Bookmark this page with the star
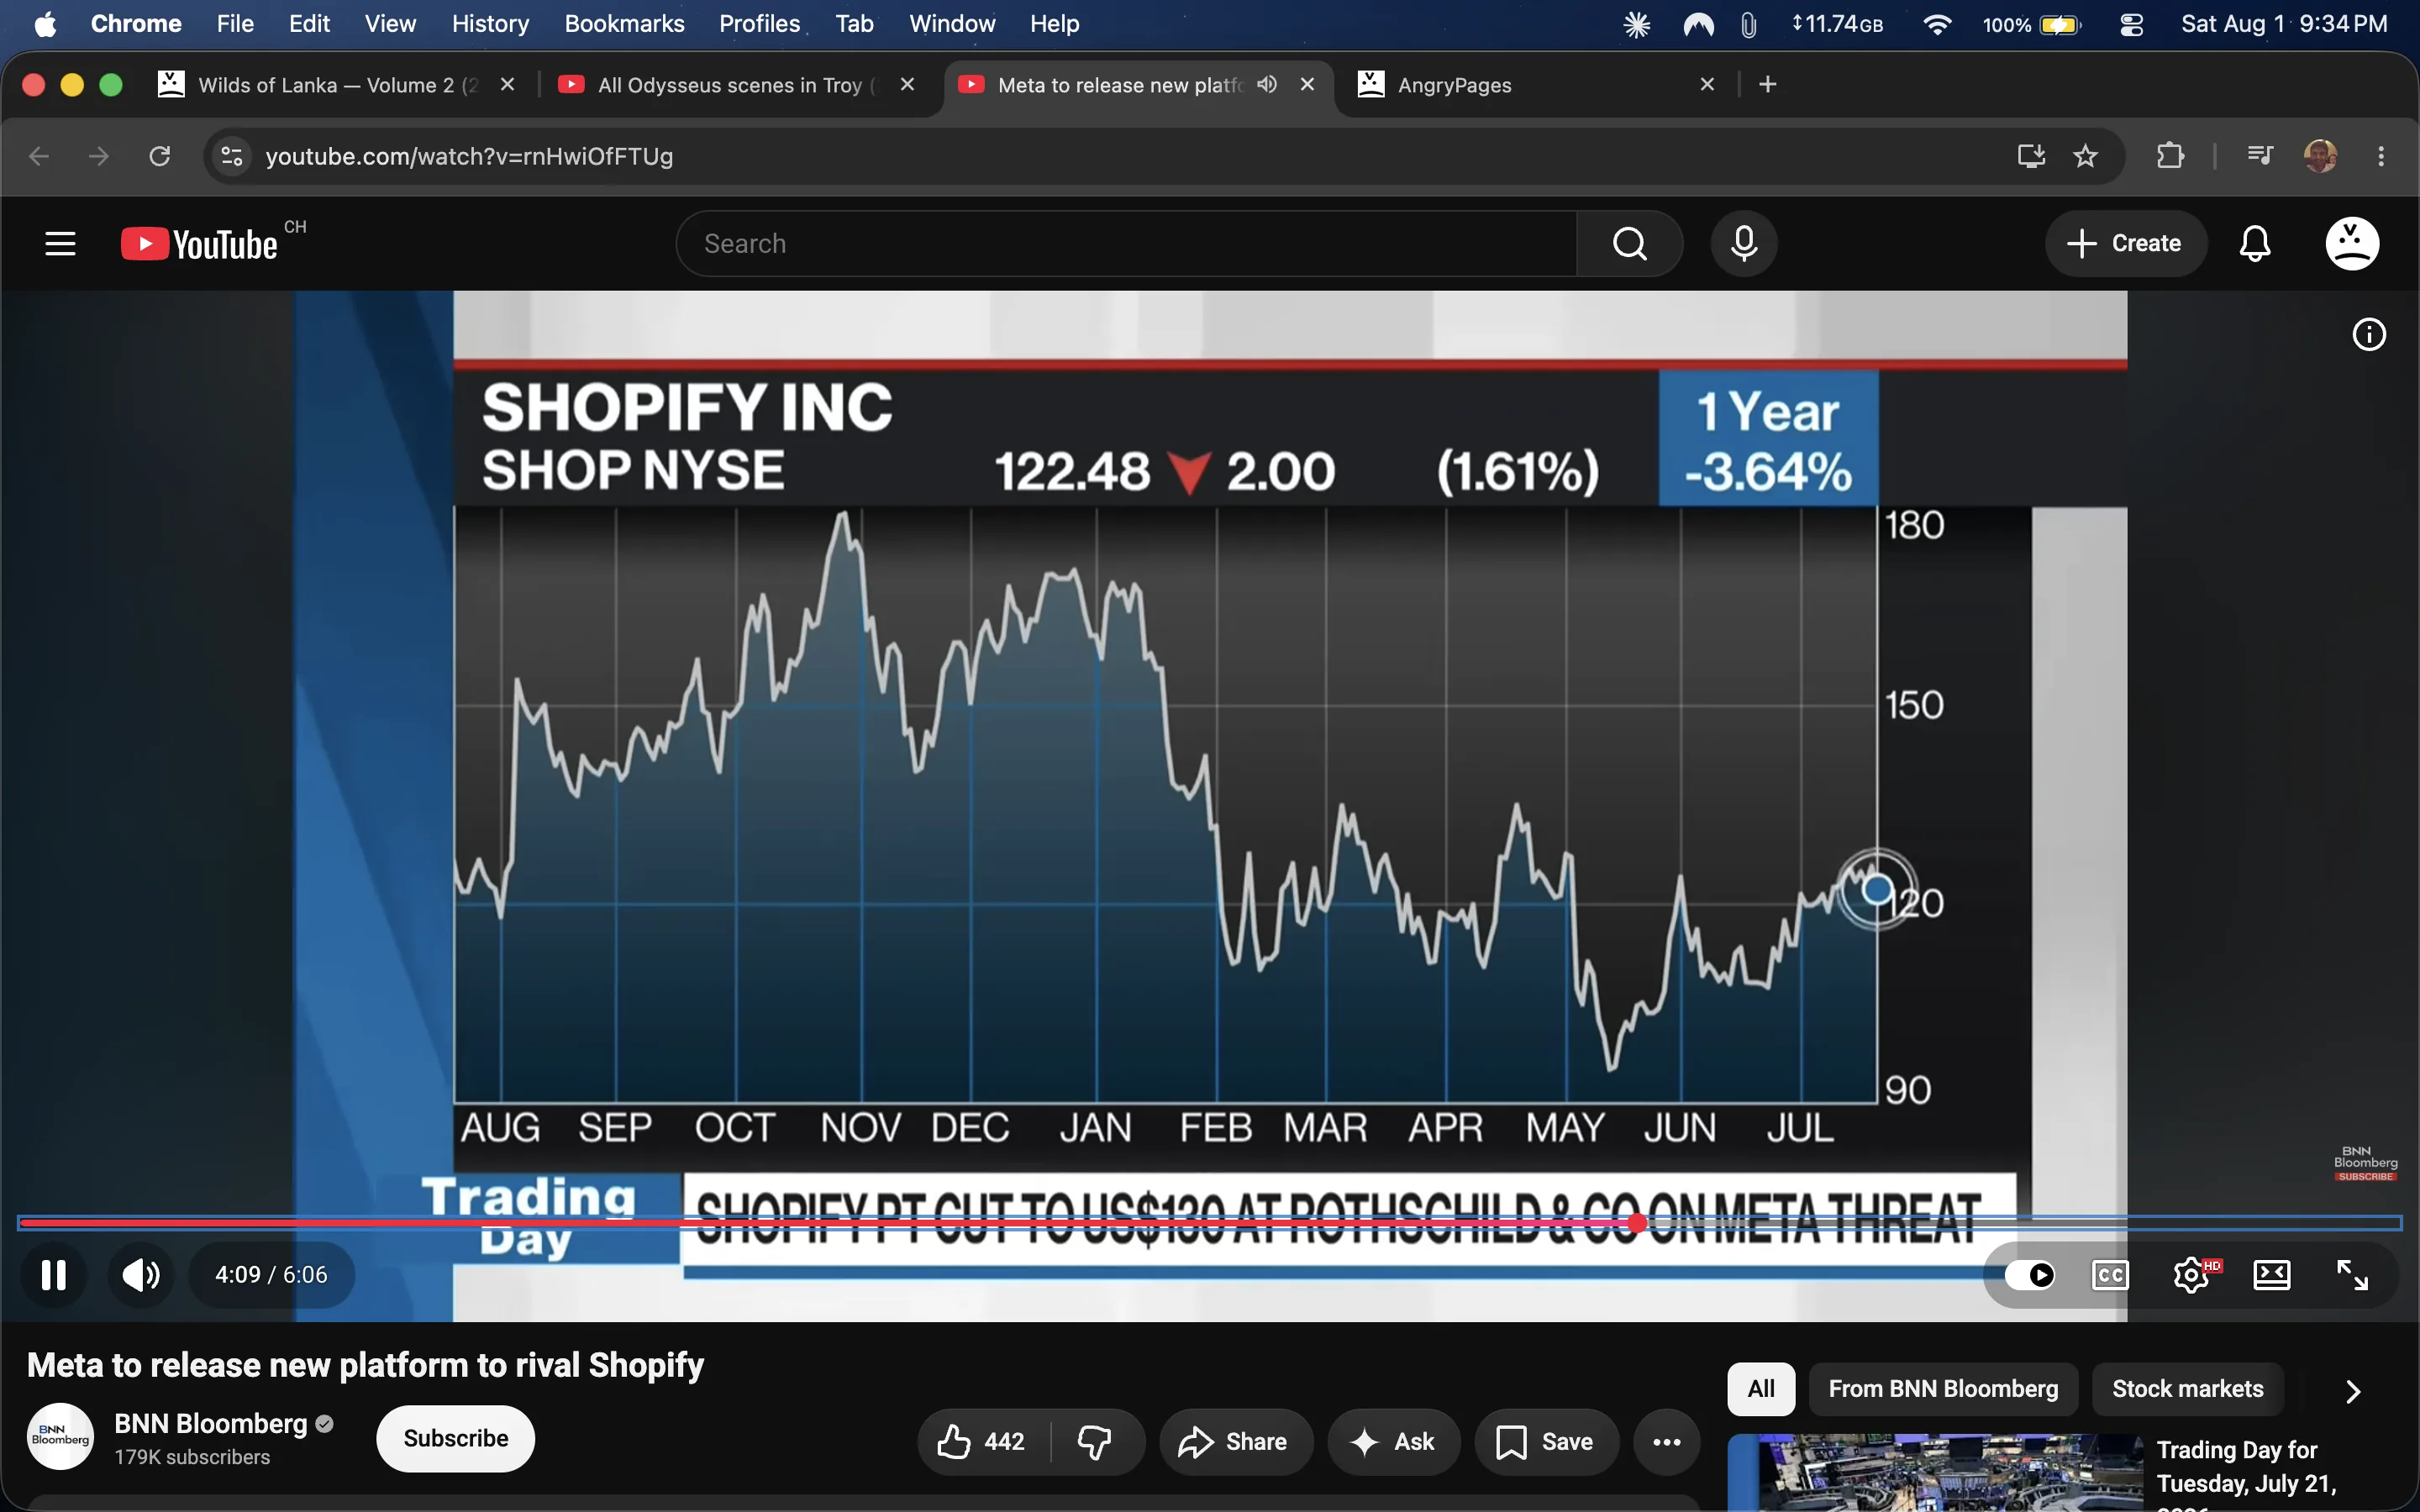The width and height of the screenshot is (2420, 1512). pos(2085,156)
